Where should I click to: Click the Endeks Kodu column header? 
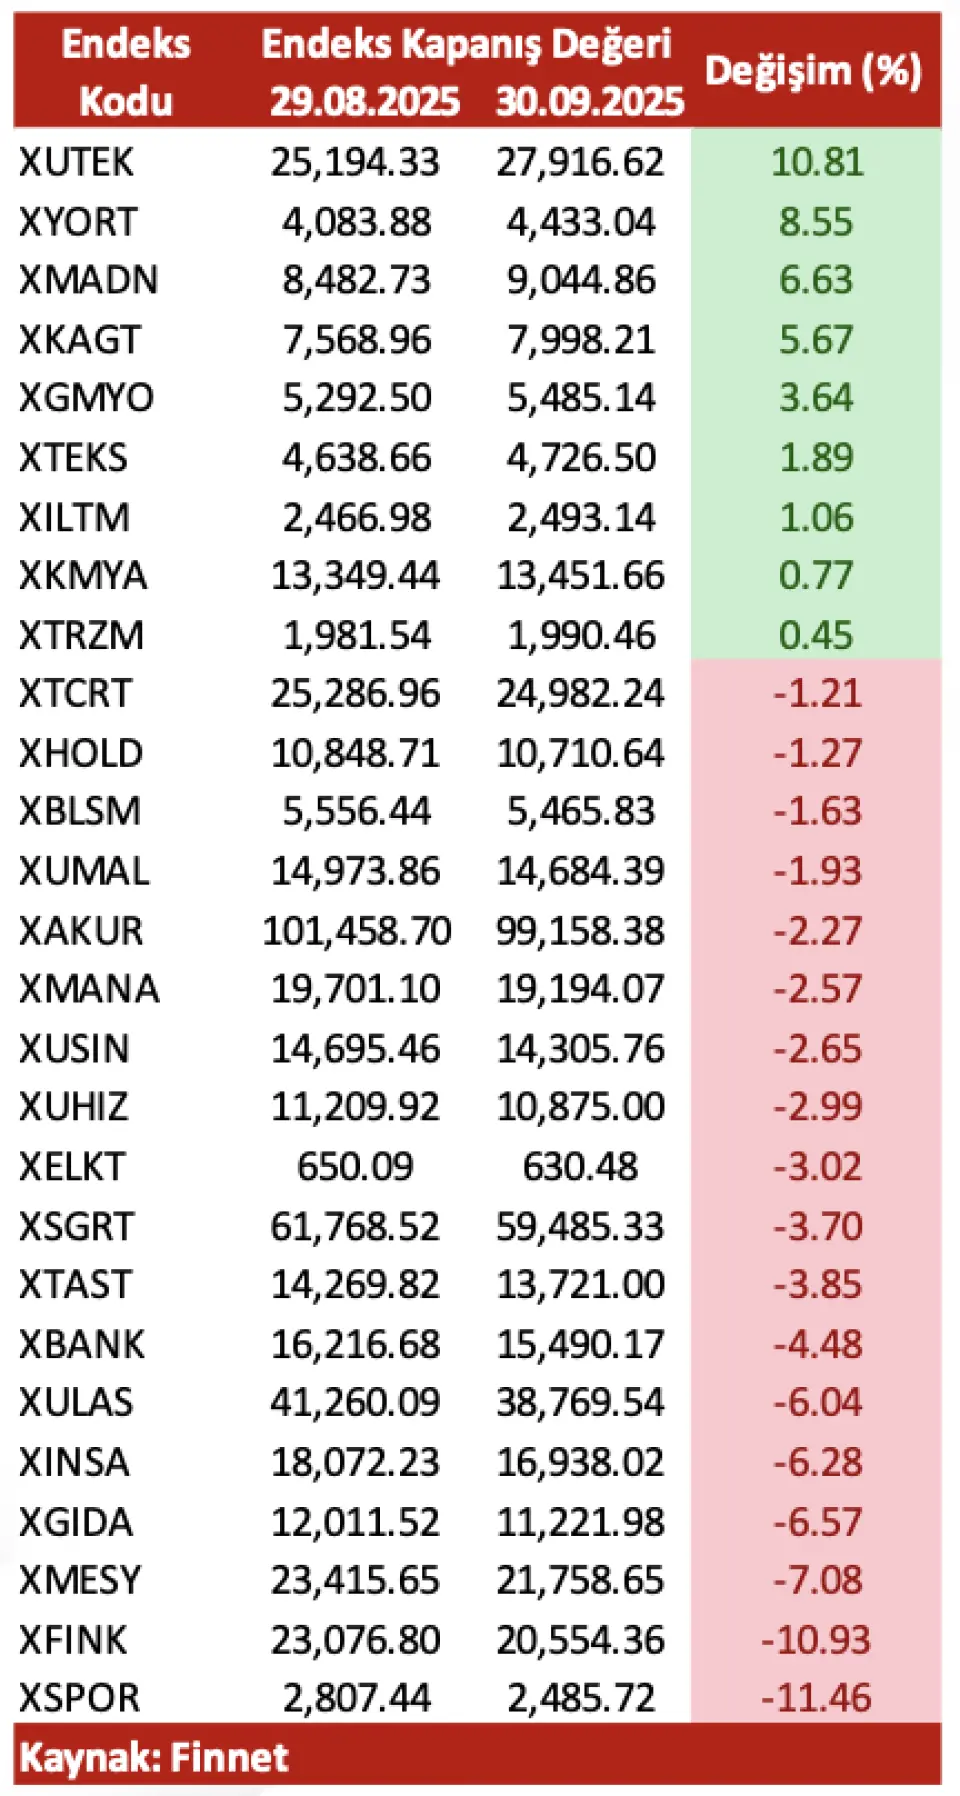[x=125, y=72]
